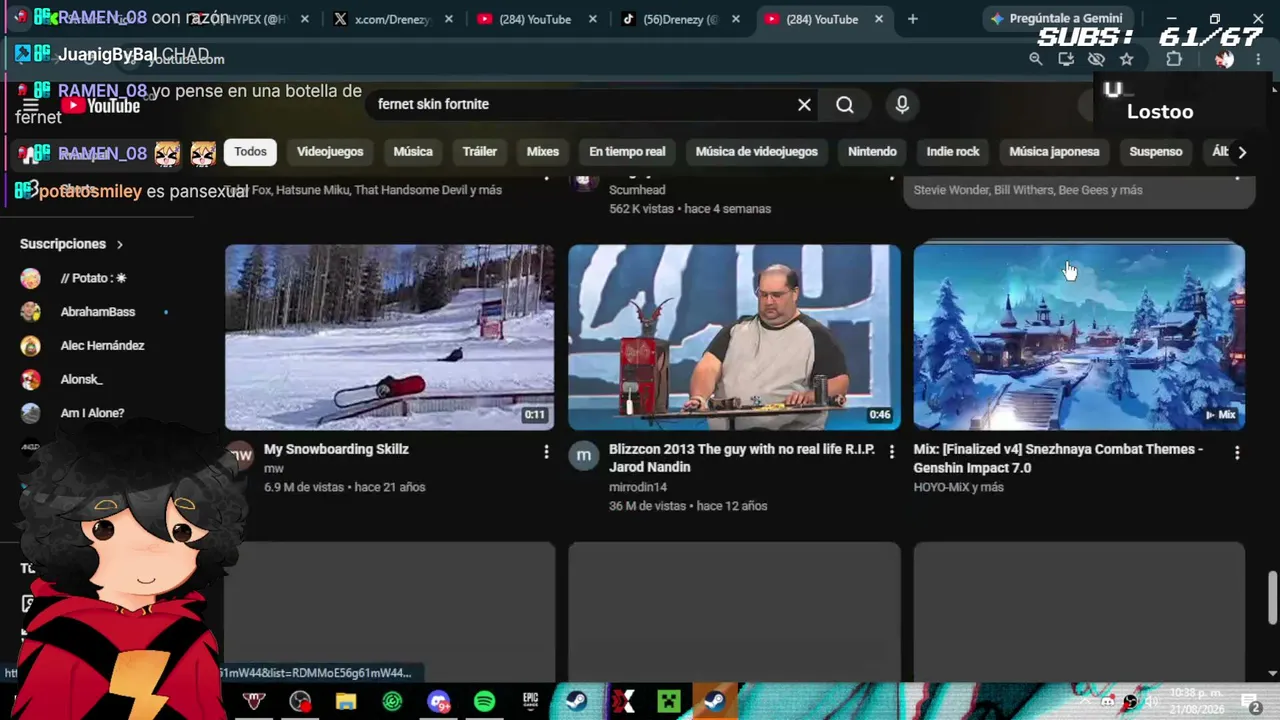The height and width of the screenshot is (720, 1280).
Task: Play My Snowboarding Skillz video thumbnail
Action: point(389,337)
